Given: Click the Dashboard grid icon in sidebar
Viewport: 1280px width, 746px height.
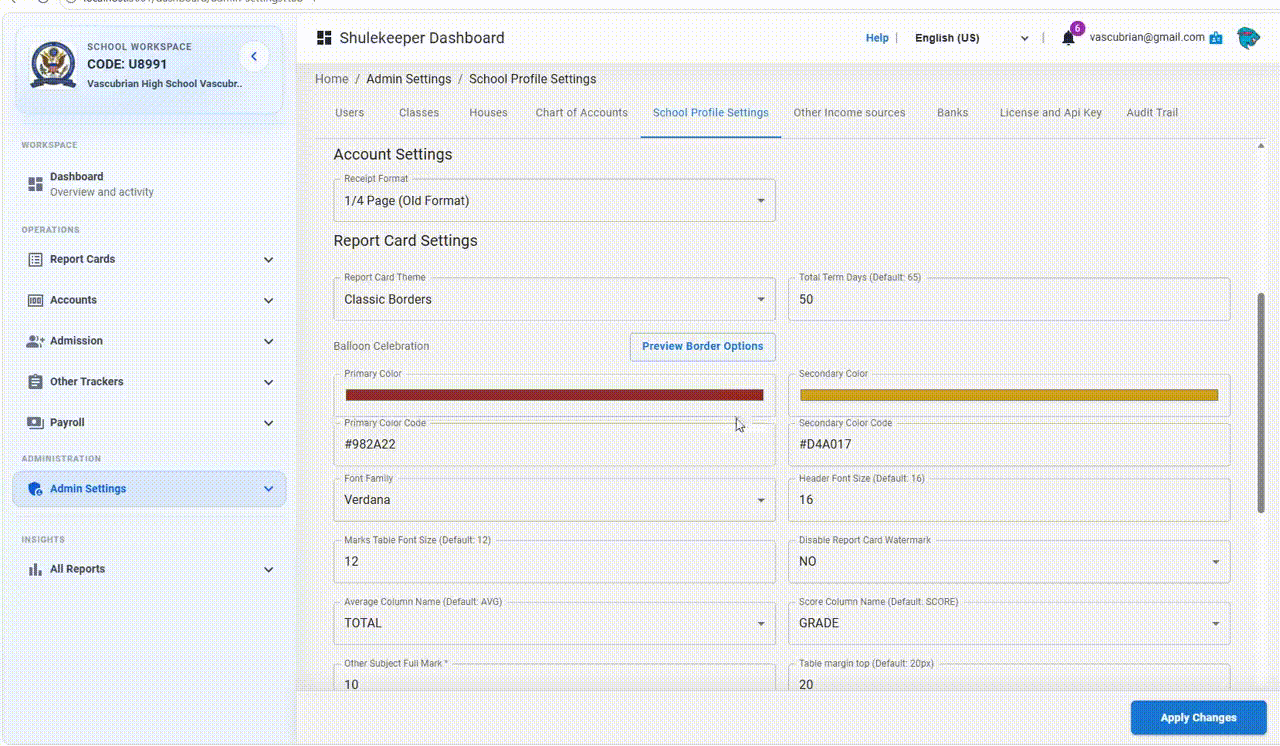Looking at the screenshot, I should (x=35, y=184).
